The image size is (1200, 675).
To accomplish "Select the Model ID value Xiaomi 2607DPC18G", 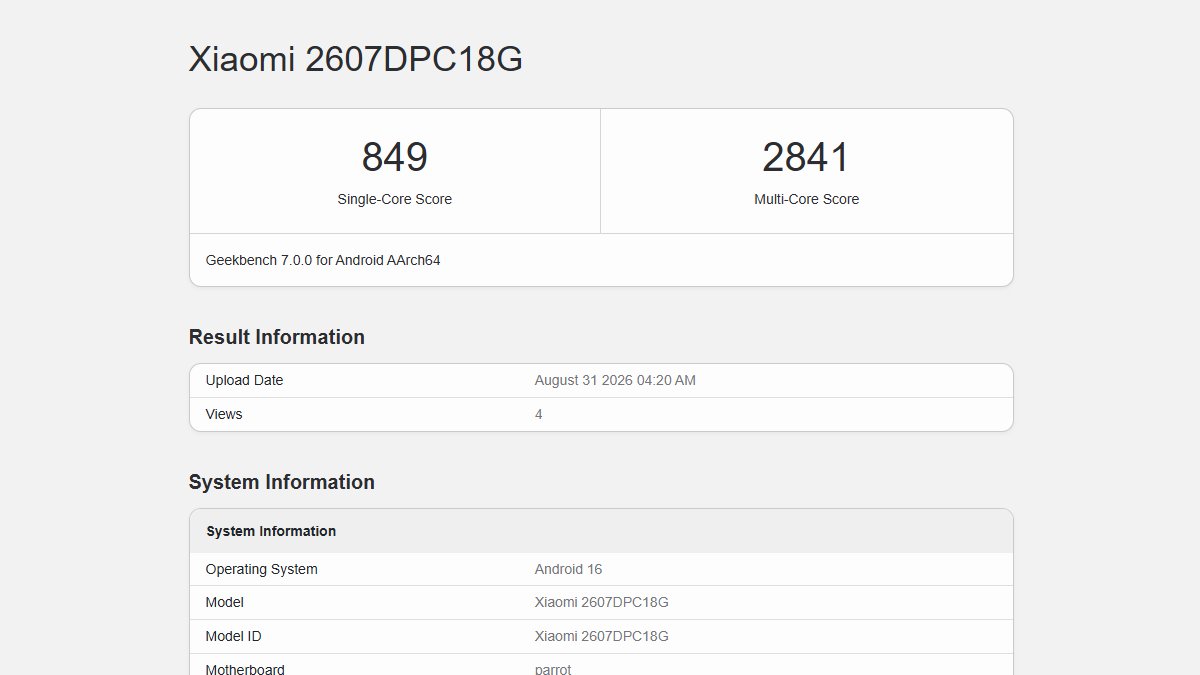I will point(602,636).
